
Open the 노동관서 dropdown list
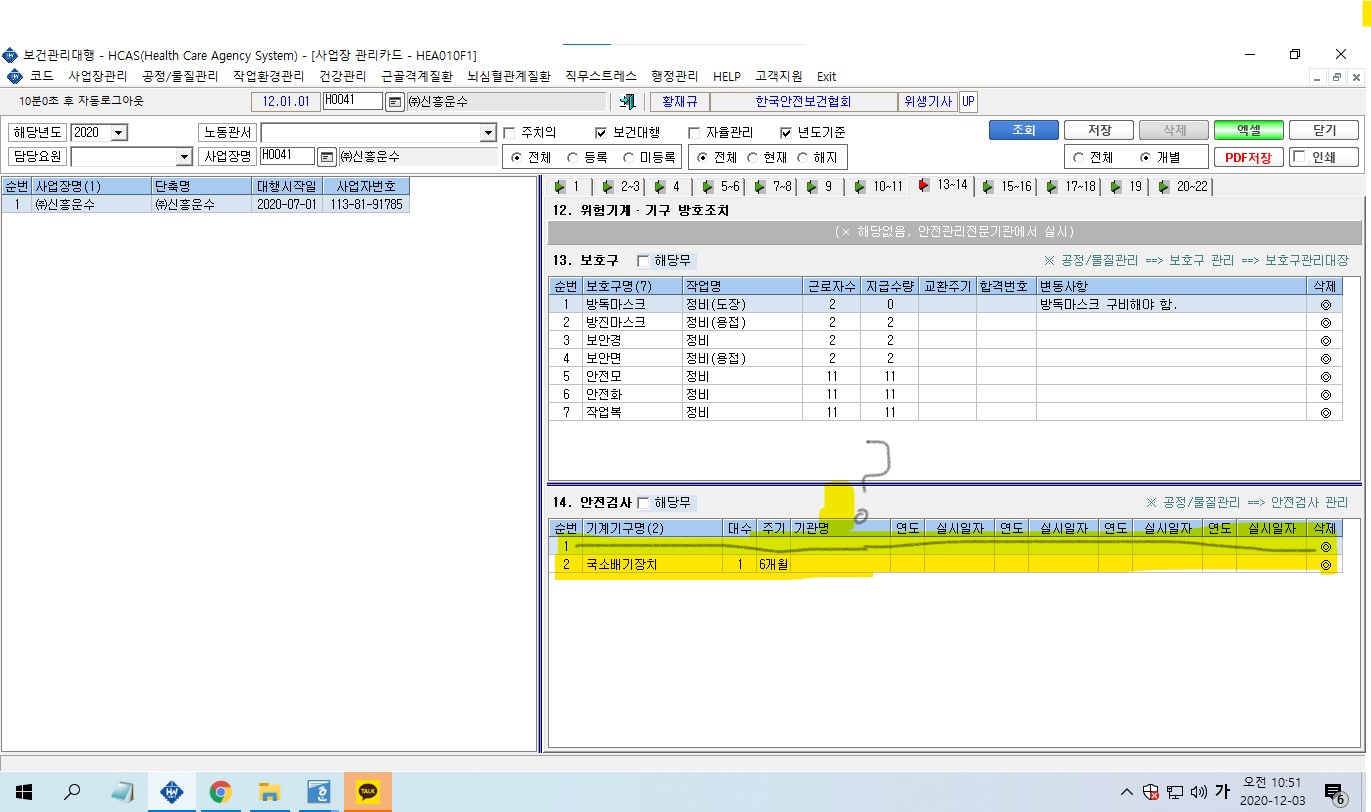click(488, 132)
